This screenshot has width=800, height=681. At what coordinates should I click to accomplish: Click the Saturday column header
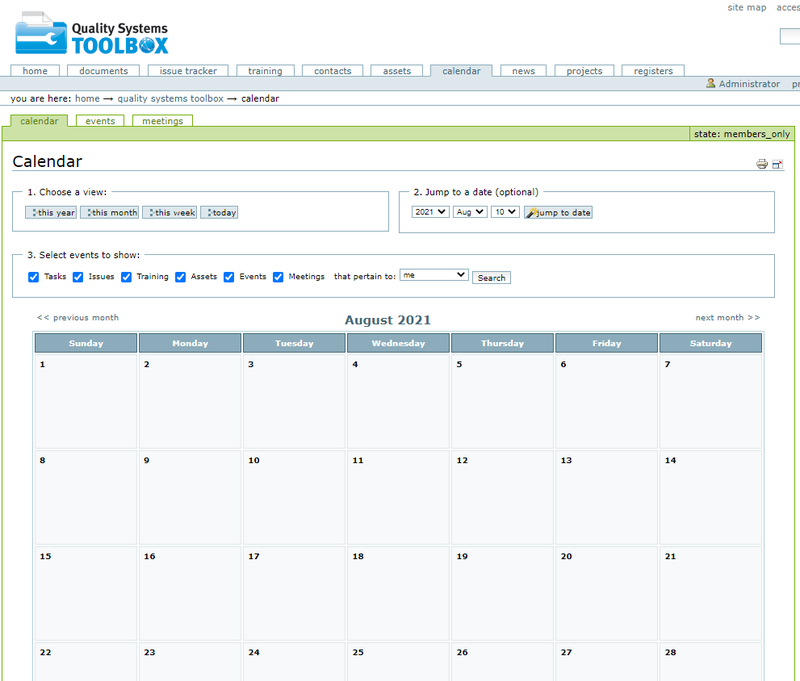(711, 343)
